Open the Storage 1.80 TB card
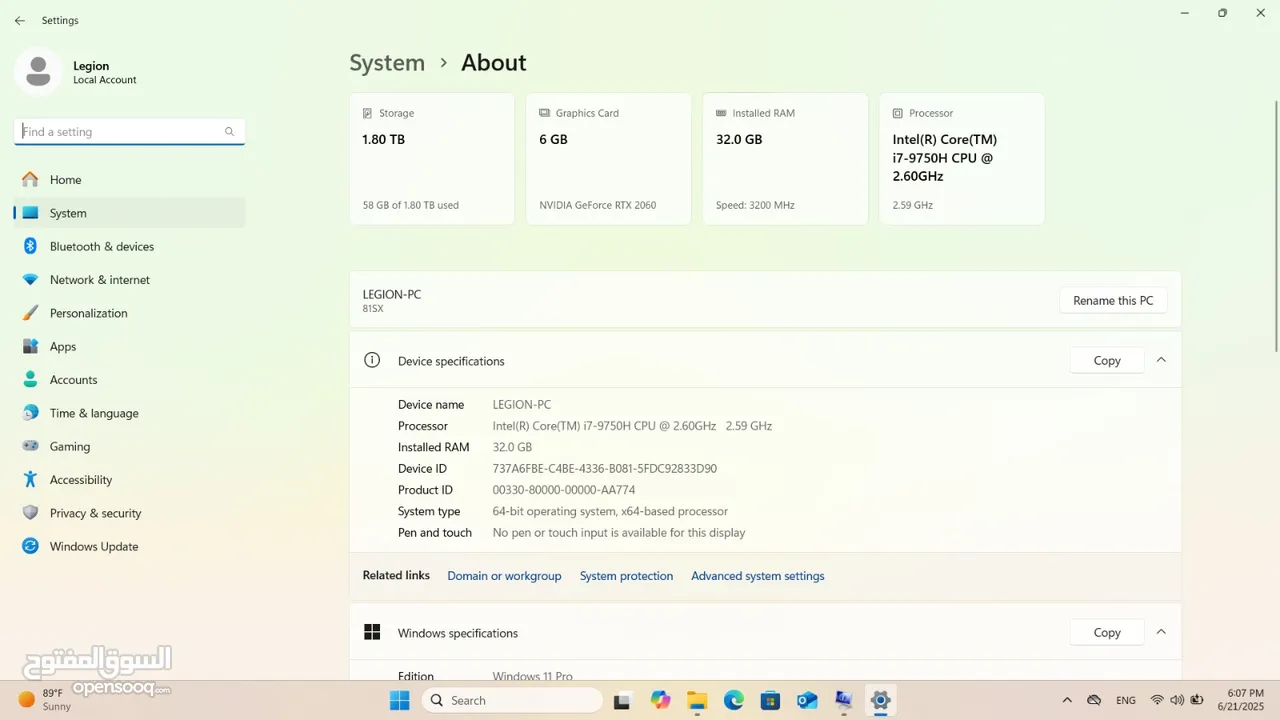1280x720 pixels. [432, 159]
